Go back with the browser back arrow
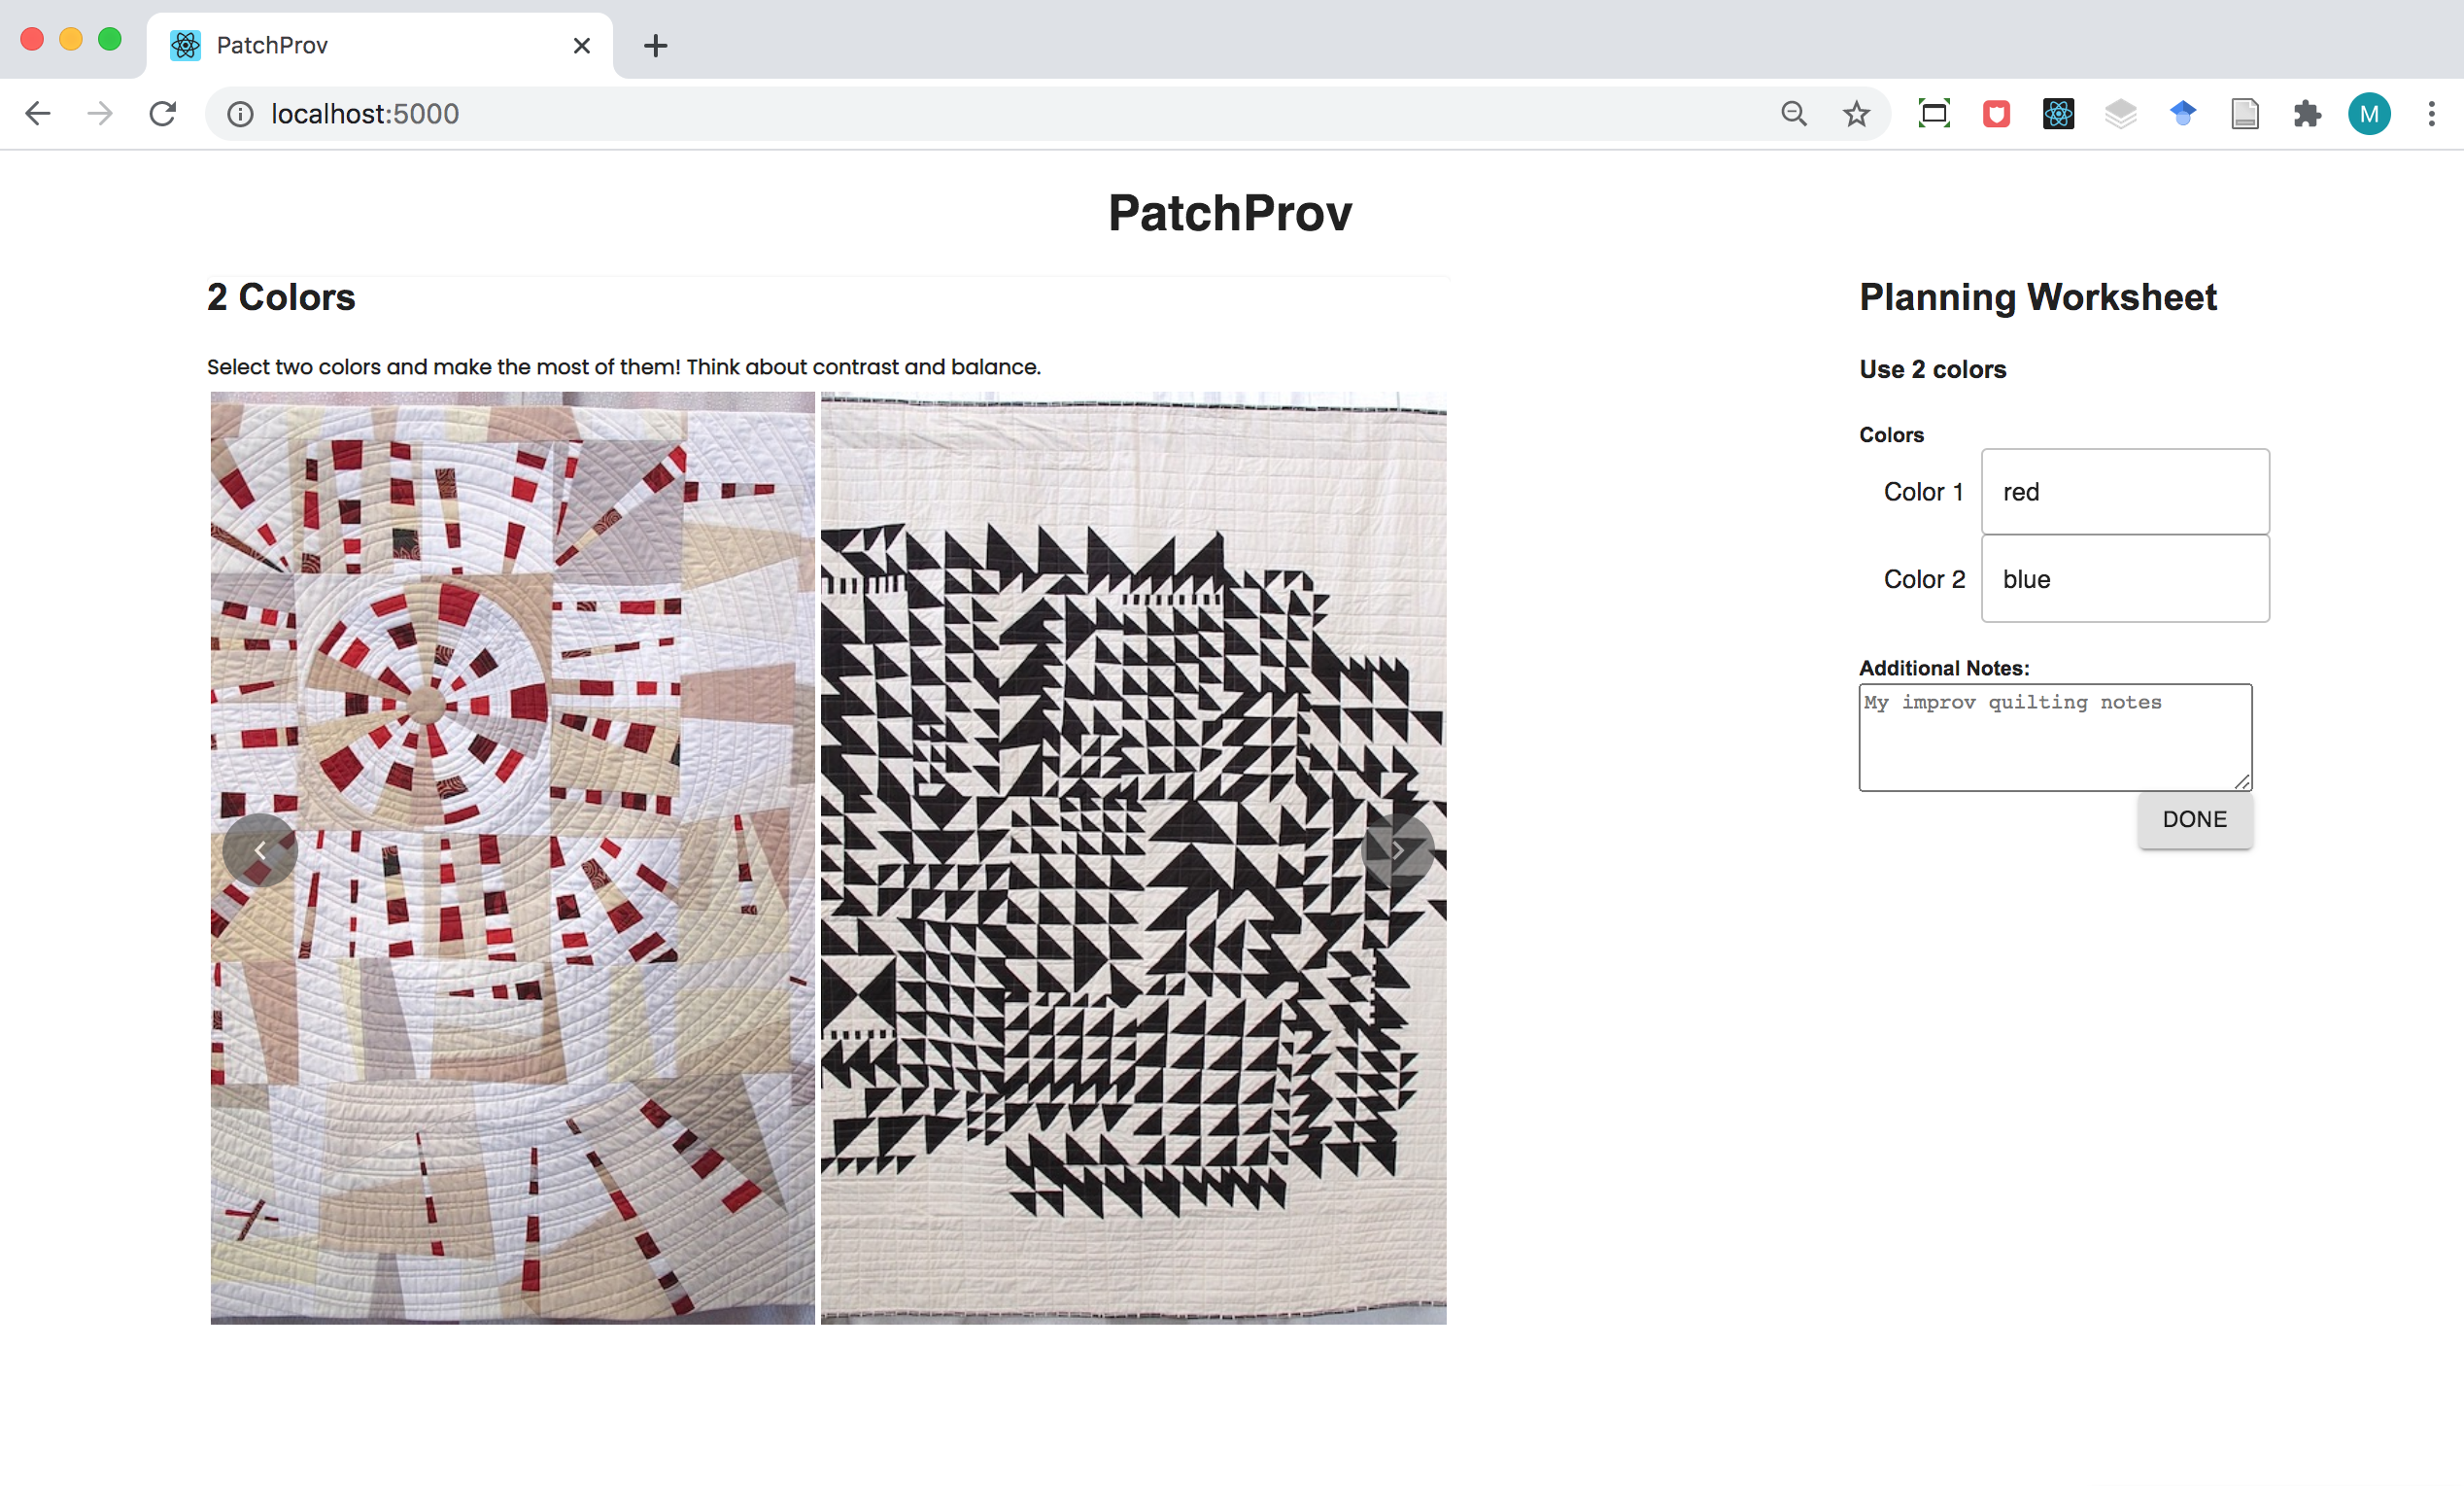 click(37, 114)
